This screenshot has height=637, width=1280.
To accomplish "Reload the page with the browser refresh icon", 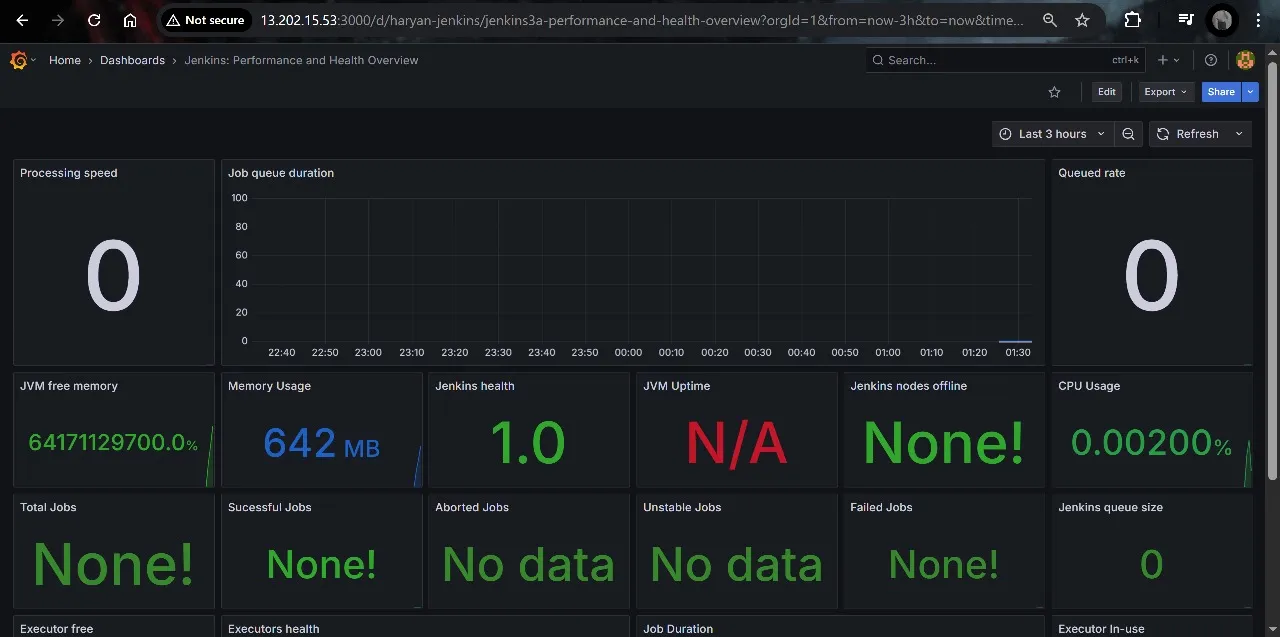I will tap(94, 20).
